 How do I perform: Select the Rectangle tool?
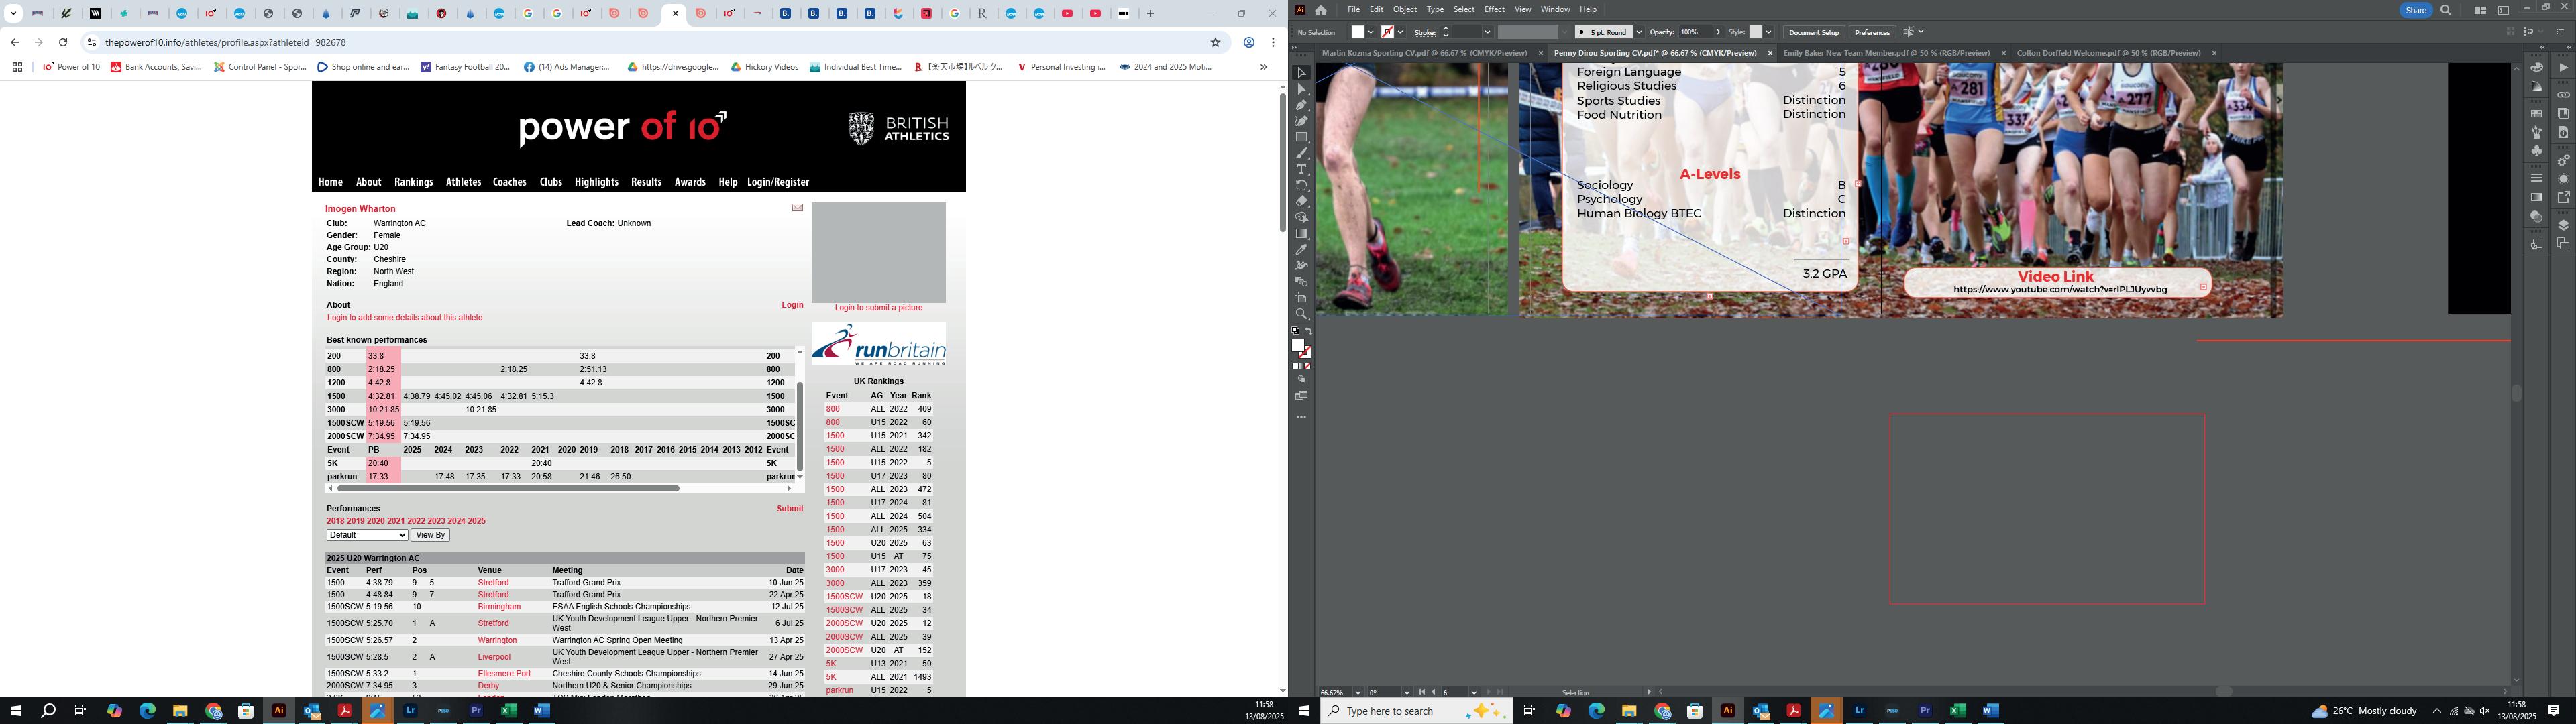coord(1301,137)
